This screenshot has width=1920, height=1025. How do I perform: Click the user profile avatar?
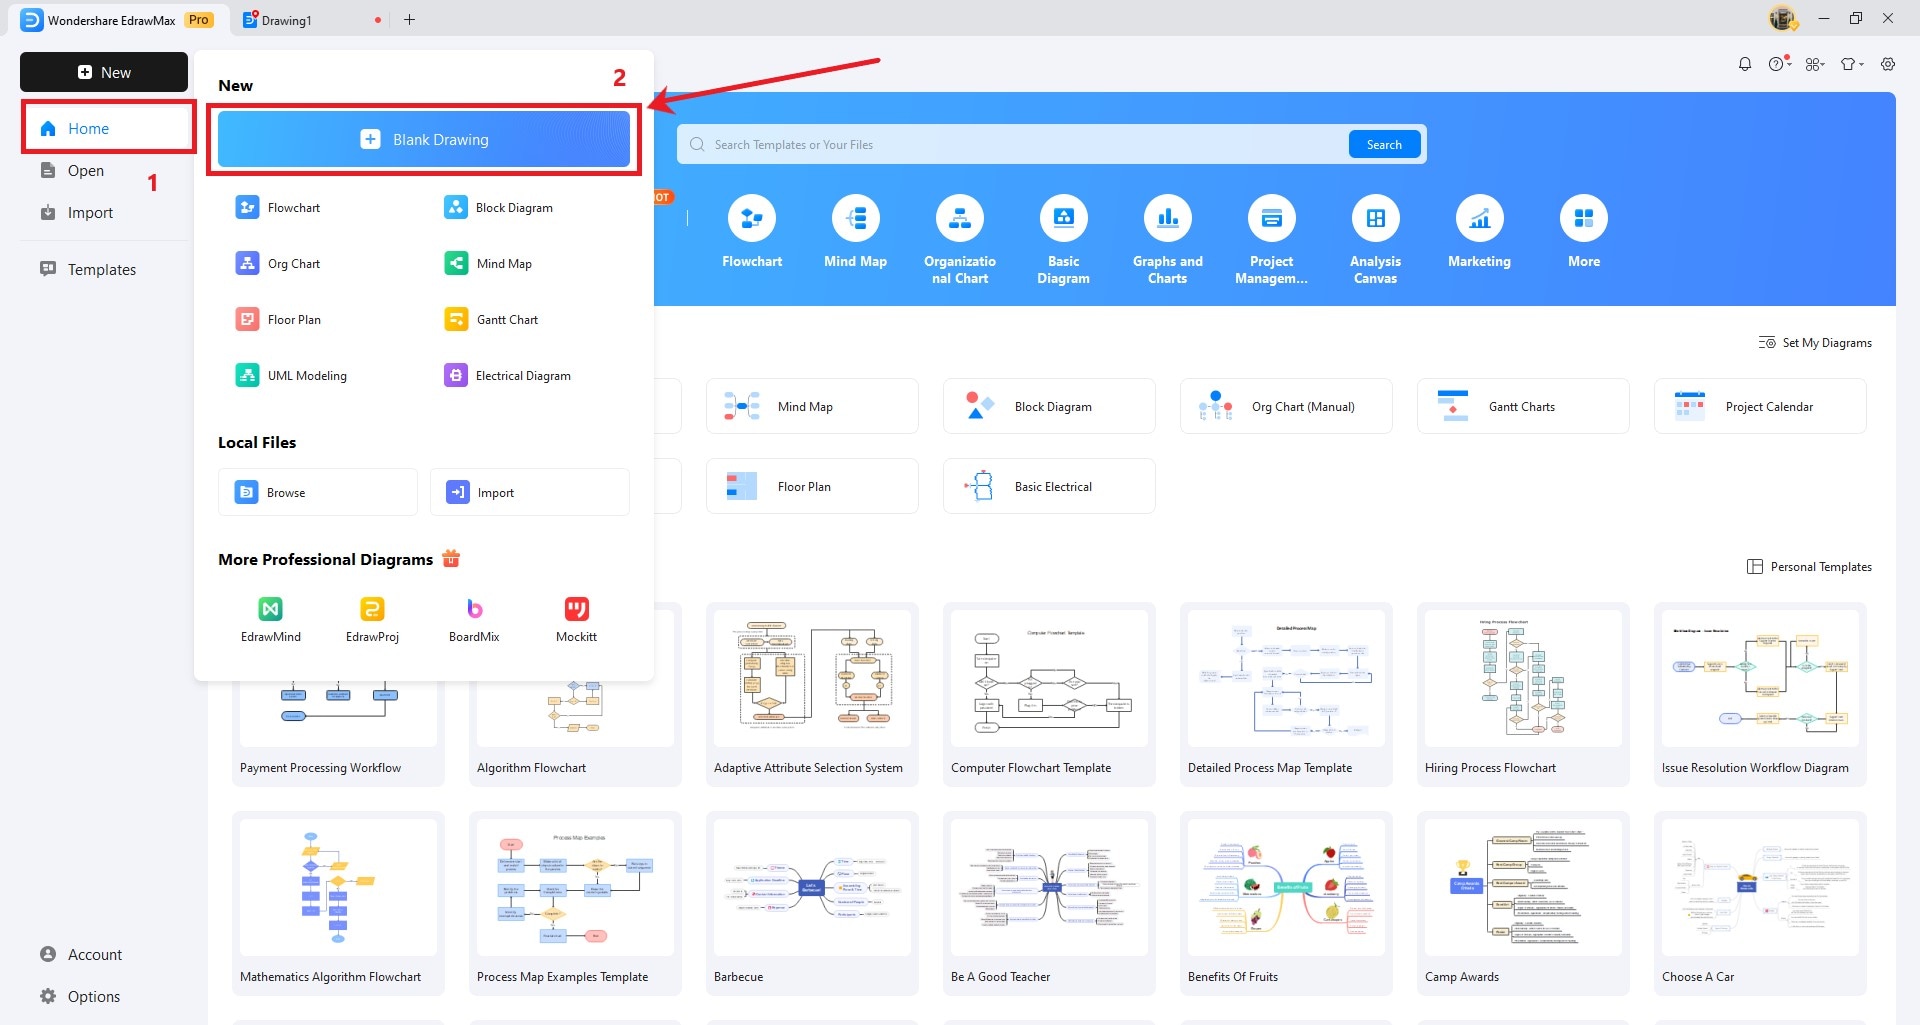pos(1782,19)
